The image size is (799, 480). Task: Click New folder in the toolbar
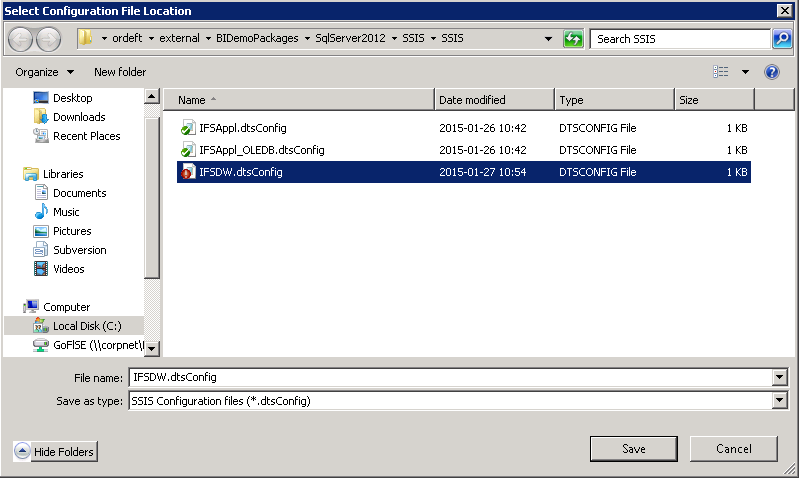tap(120, 72)
